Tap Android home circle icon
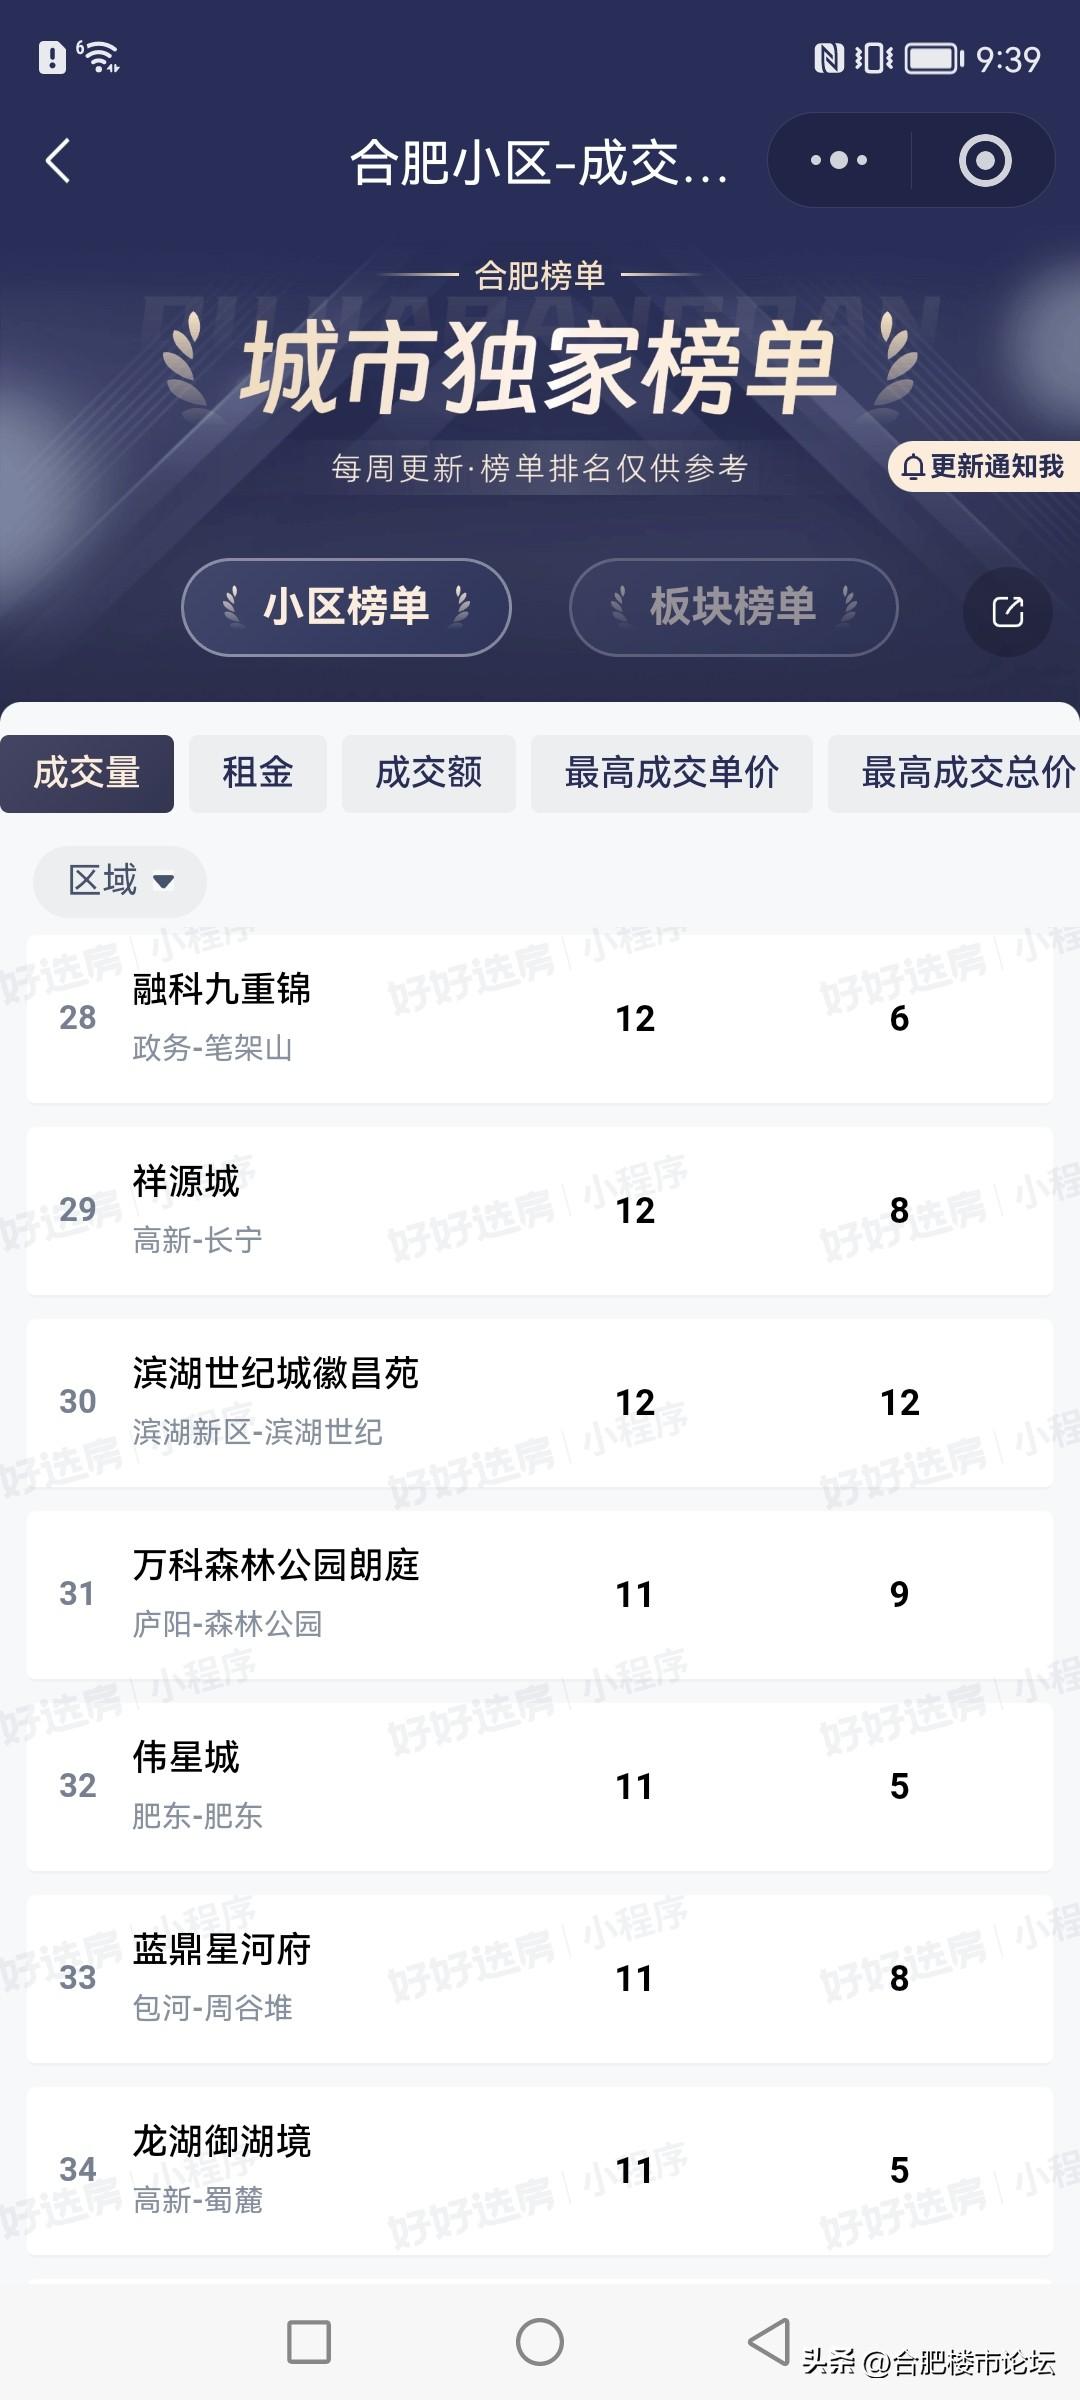Screen dimensions: 1080x2400 (x=540, y=2342)
